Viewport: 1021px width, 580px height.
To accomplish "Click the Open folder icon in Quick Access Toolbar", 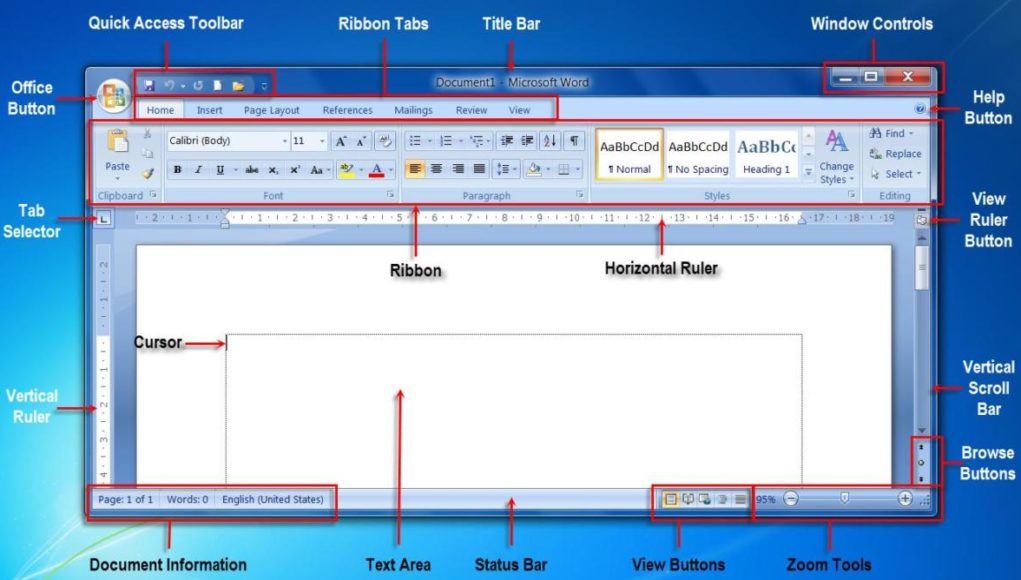I will pyautogui.click(x=238, y=85).
